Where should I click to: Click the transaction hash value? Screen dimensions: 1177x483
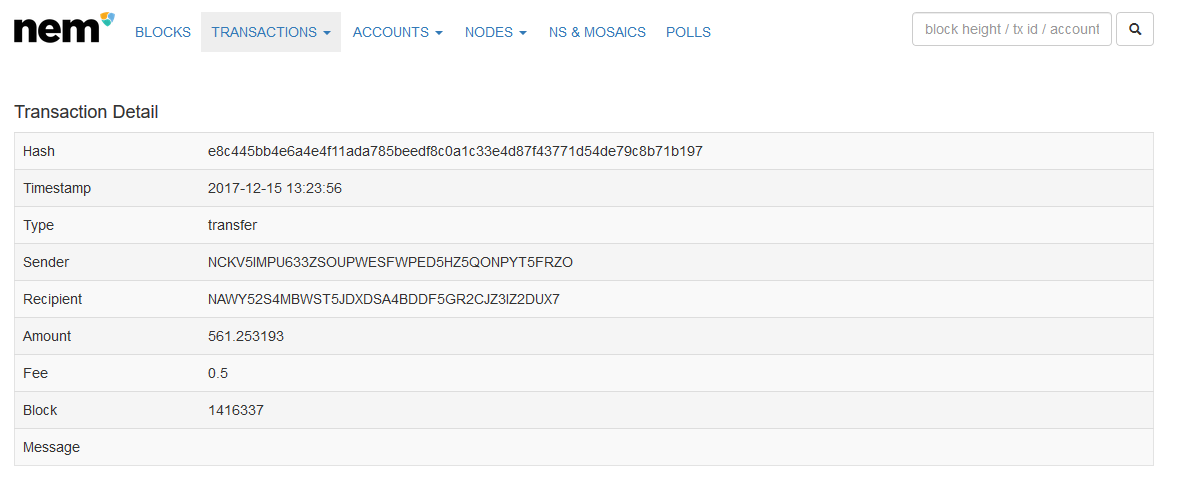pyautogui.click(x=455, y=151)
